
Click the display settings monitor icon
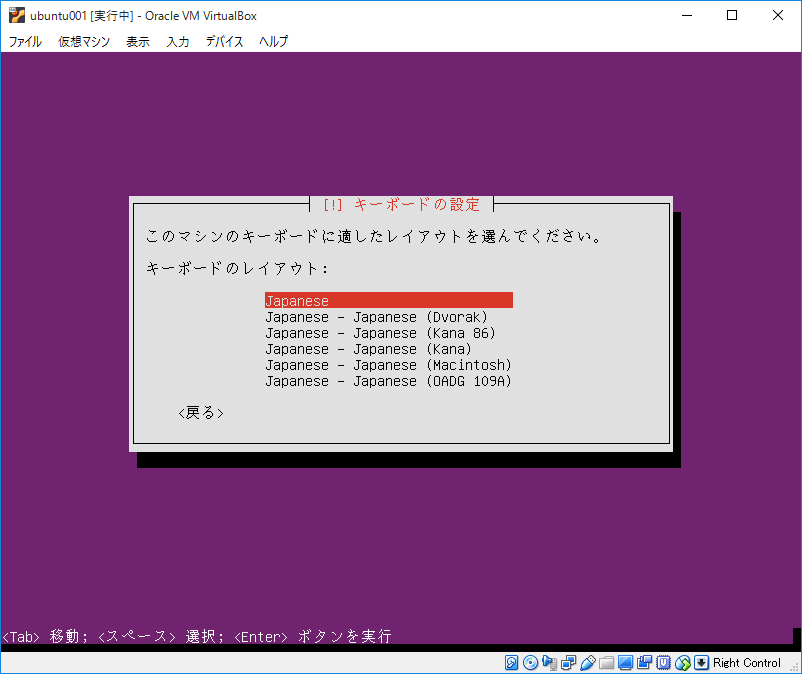click(625, 663)
